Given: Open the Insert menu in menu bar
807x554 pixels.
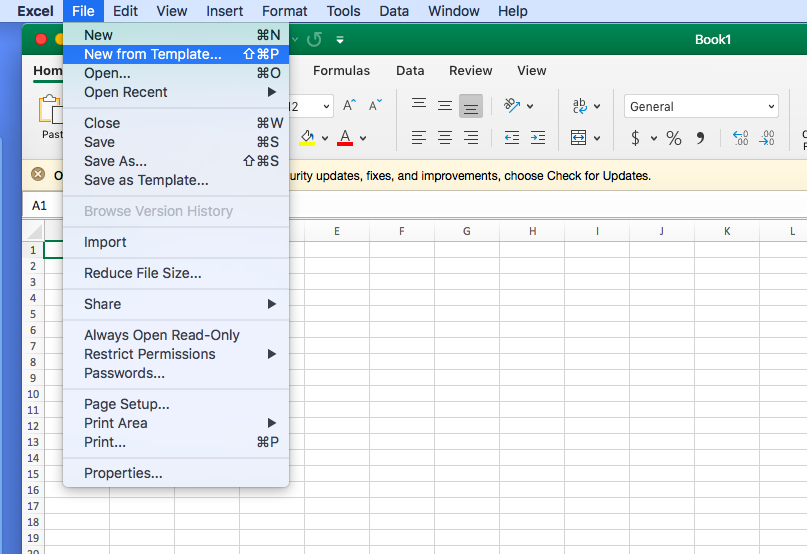Looking at the screenshot, I should coord(224,11).
